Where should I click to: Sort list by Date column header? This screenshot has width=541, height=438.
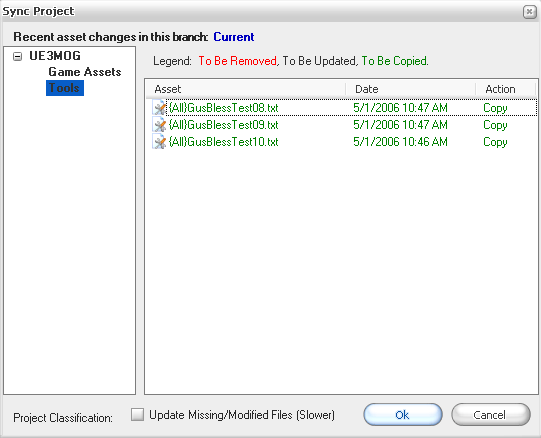coord(411,89)
